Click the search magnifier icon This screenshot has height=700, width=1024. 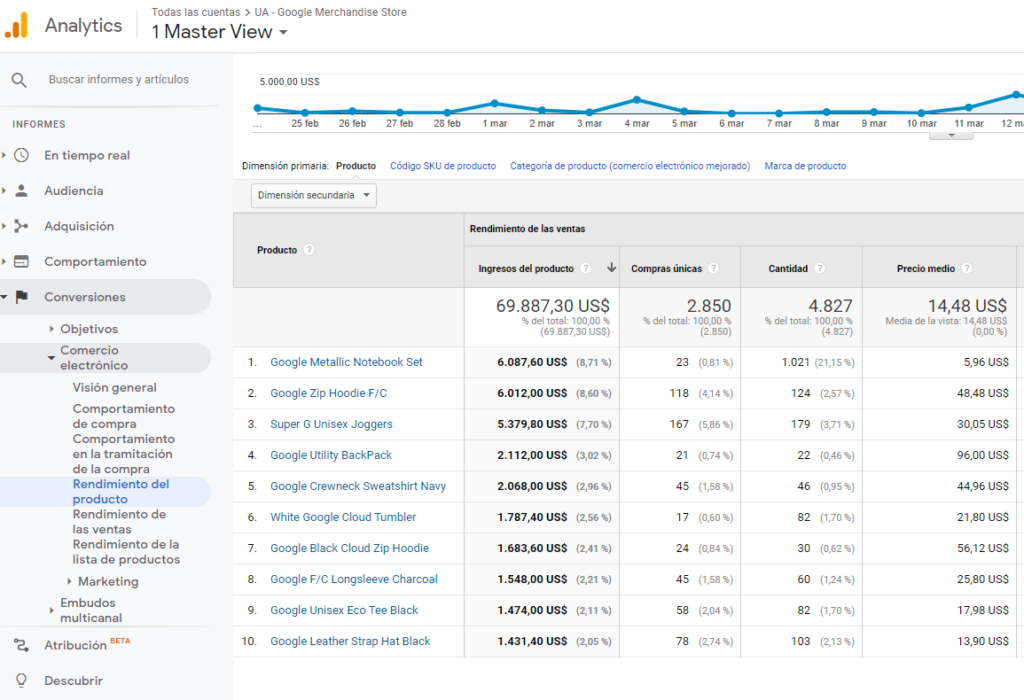coord(19,80)
